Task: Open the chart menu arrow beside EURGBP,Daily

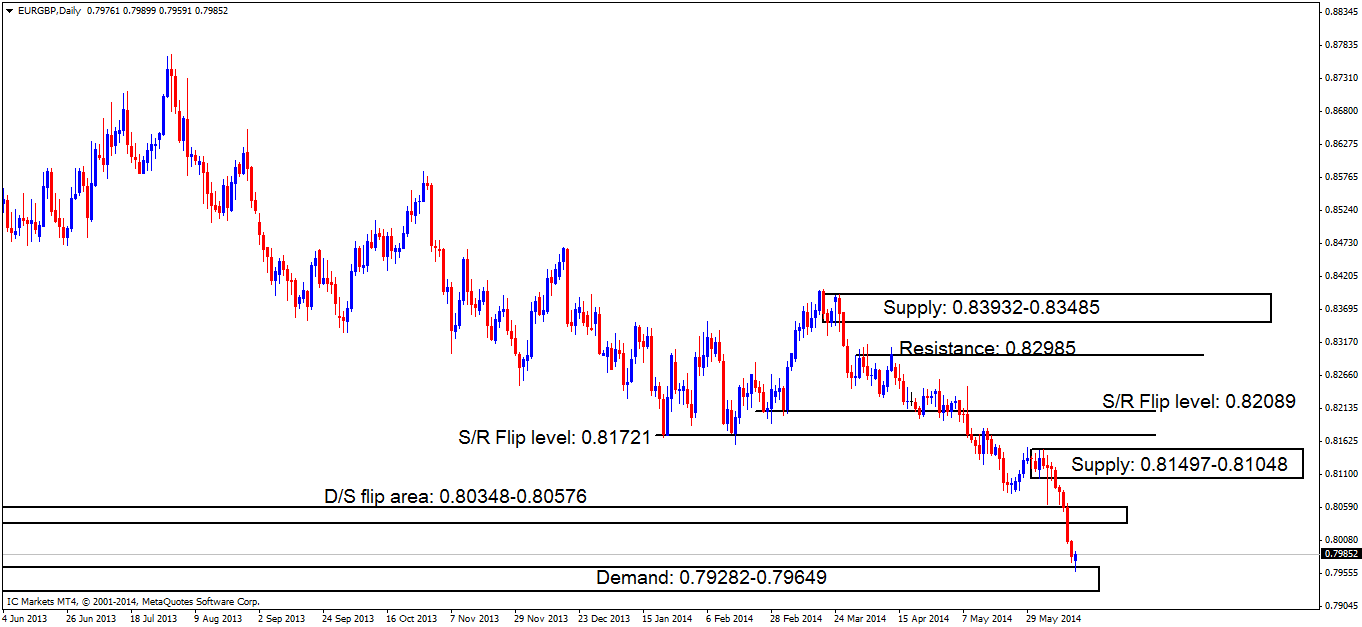Action: tap(8, 13)
